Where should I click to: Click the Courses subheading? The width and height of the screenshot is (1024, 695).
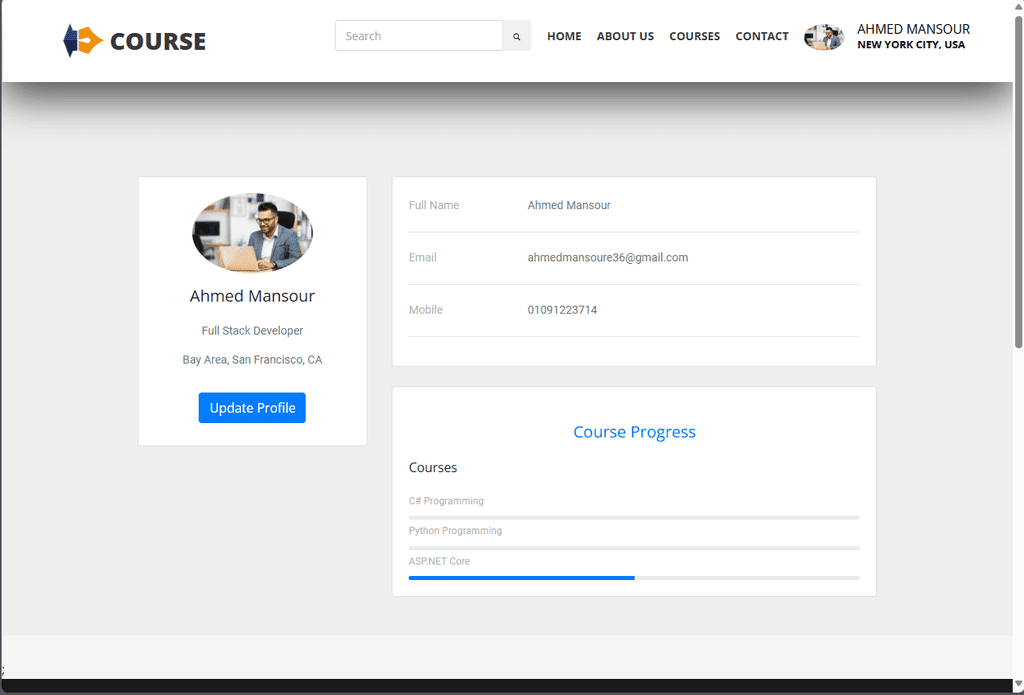click(x=433, y=468)
